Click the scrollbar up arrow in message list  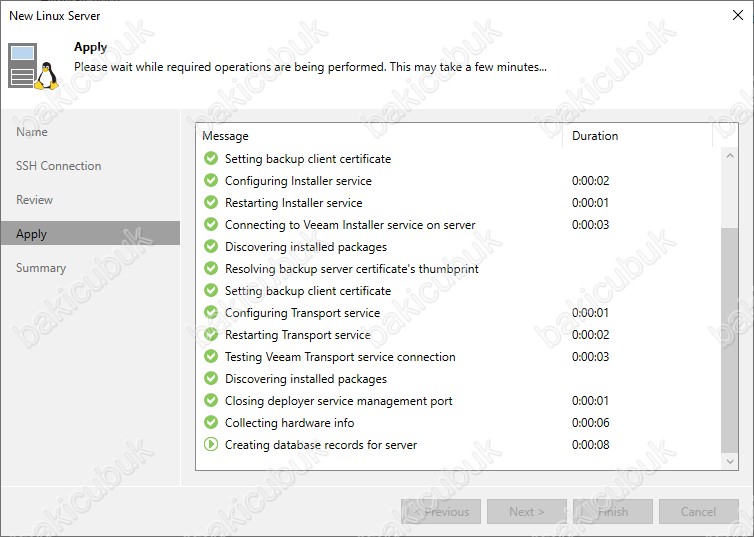(730, 156)
